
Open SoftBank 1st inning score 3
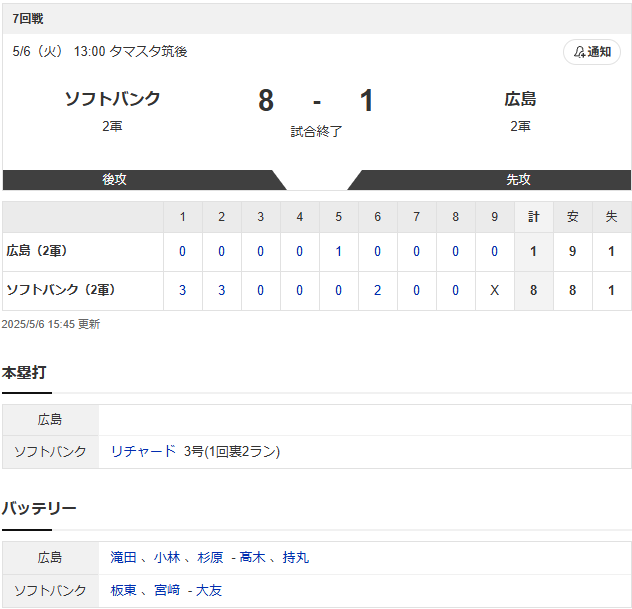[183, 290]
